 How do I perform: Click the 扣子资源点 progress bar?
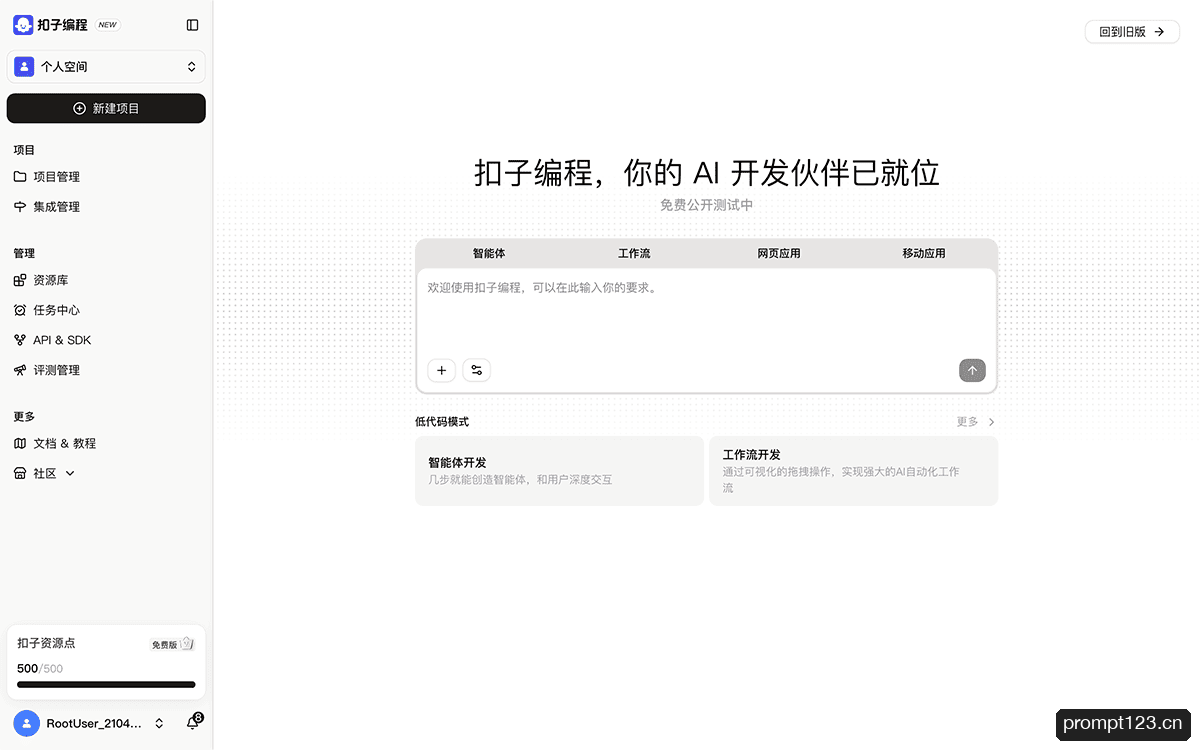tap(106, 685)
